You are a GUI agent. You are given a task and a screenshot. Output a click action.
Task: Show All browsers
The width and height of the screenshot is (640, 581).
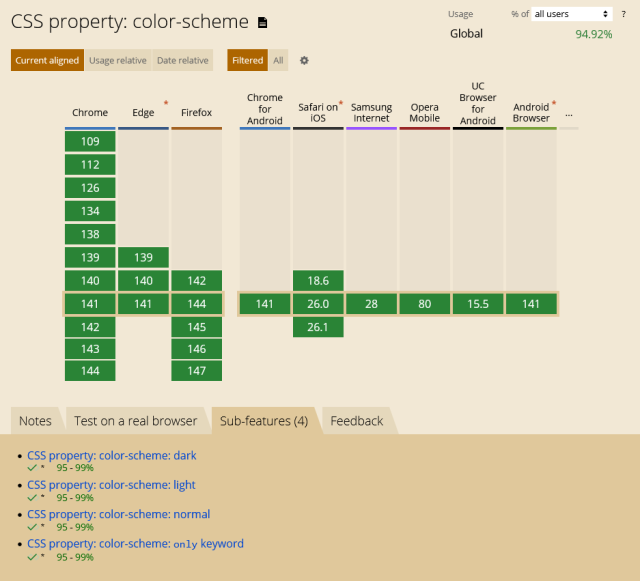coord(278,60)
